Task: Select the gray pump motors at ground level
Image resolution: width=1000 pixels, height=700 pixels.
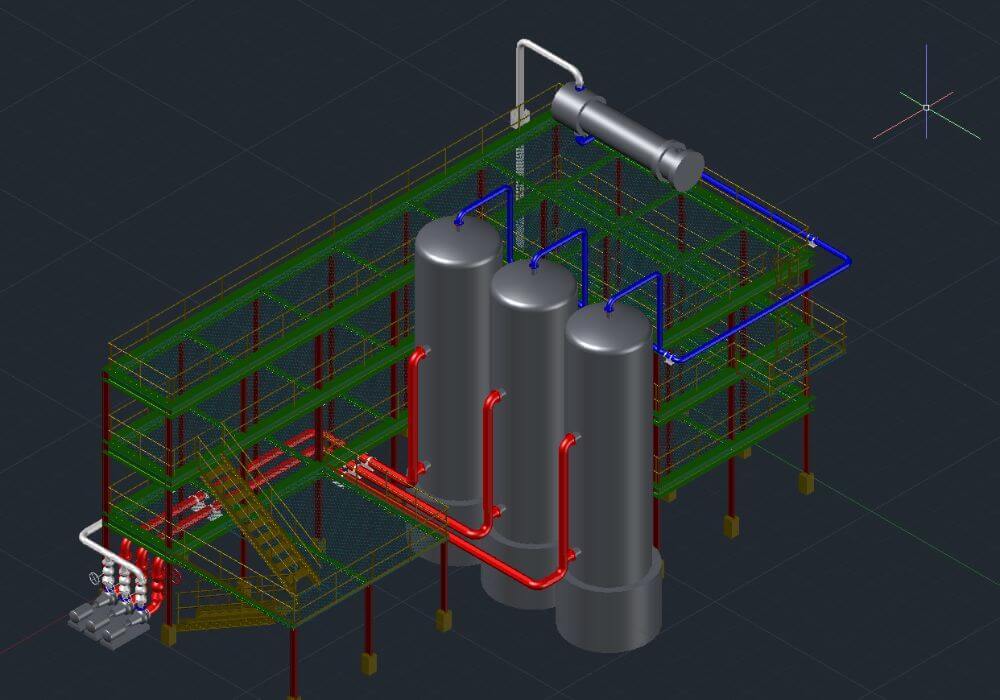Action: click(x=108, y=622)
